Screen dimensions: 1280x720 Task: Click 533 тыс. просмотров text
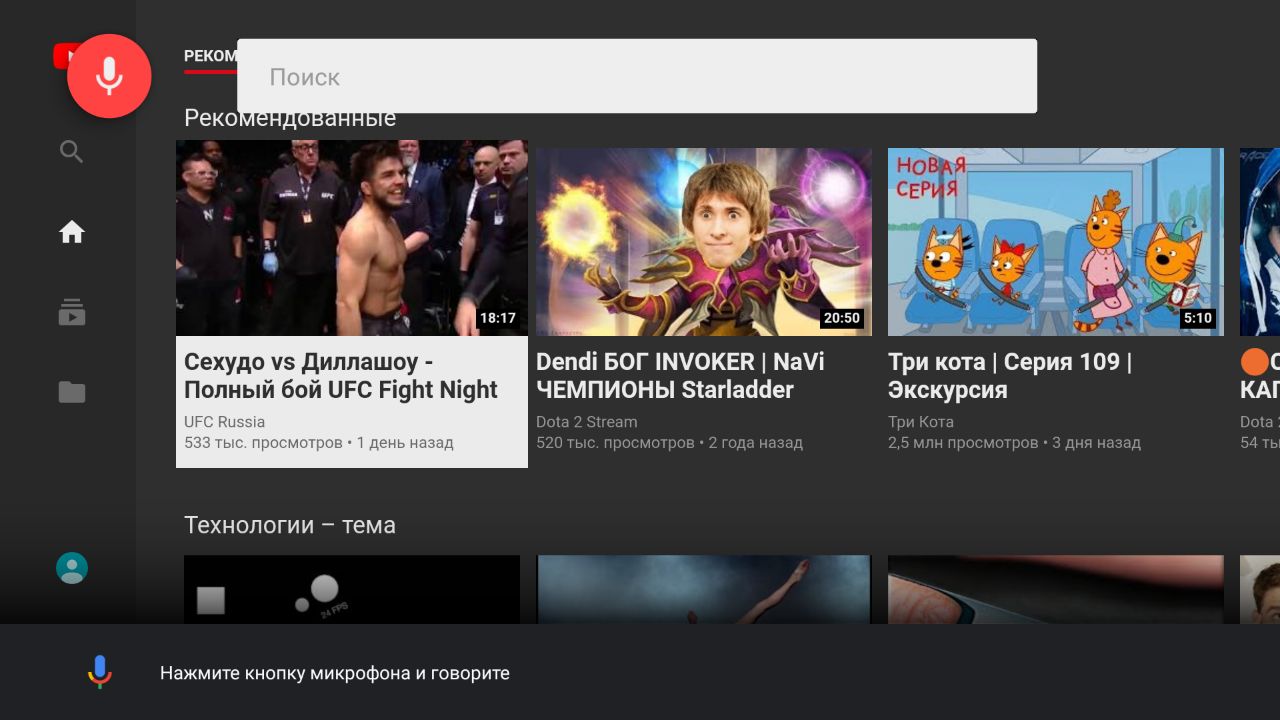pos(263,442)
